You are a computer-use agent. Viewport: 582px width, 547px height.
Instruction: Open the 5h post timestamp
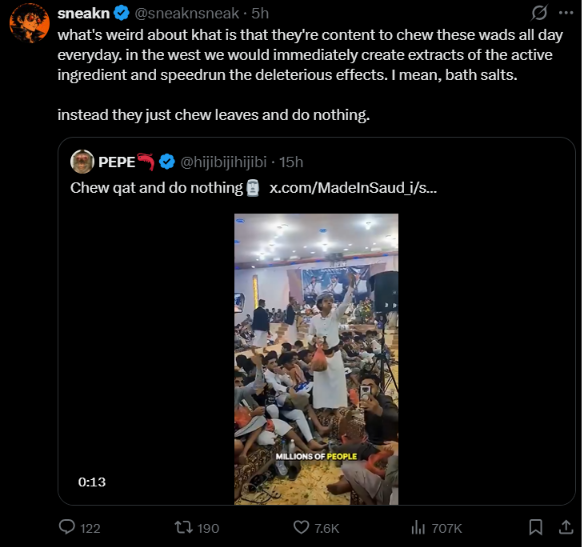[260, 13]
